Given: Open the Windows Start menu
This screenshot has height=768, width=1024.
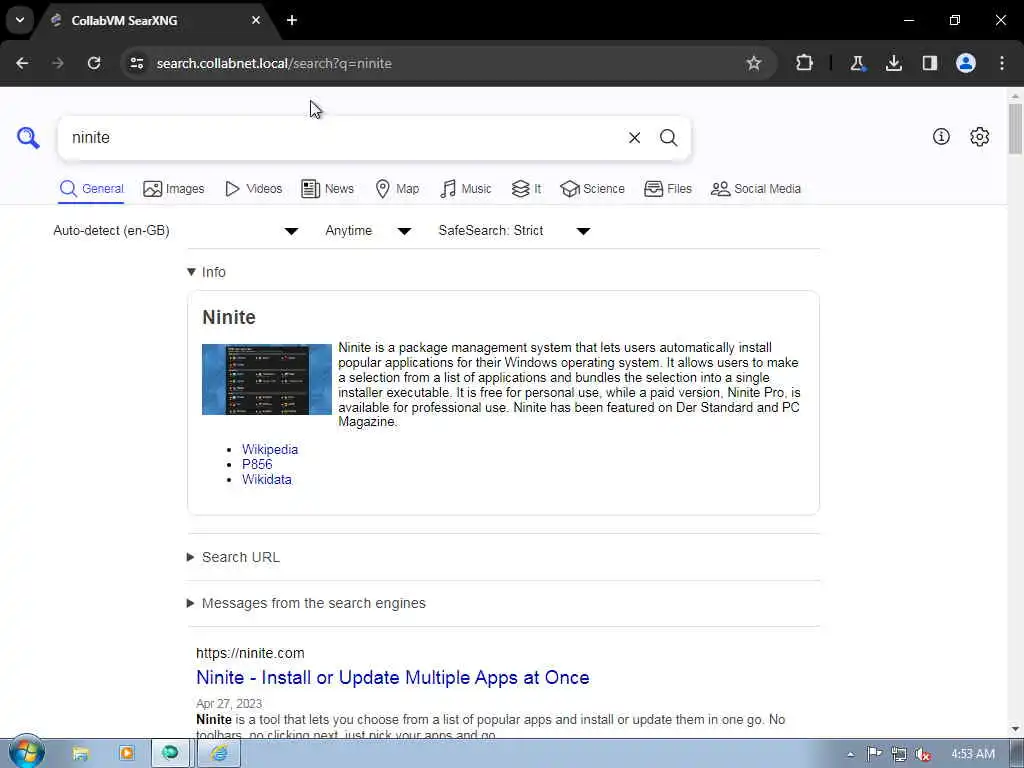Looking at the screenshot, I should 26,753.
